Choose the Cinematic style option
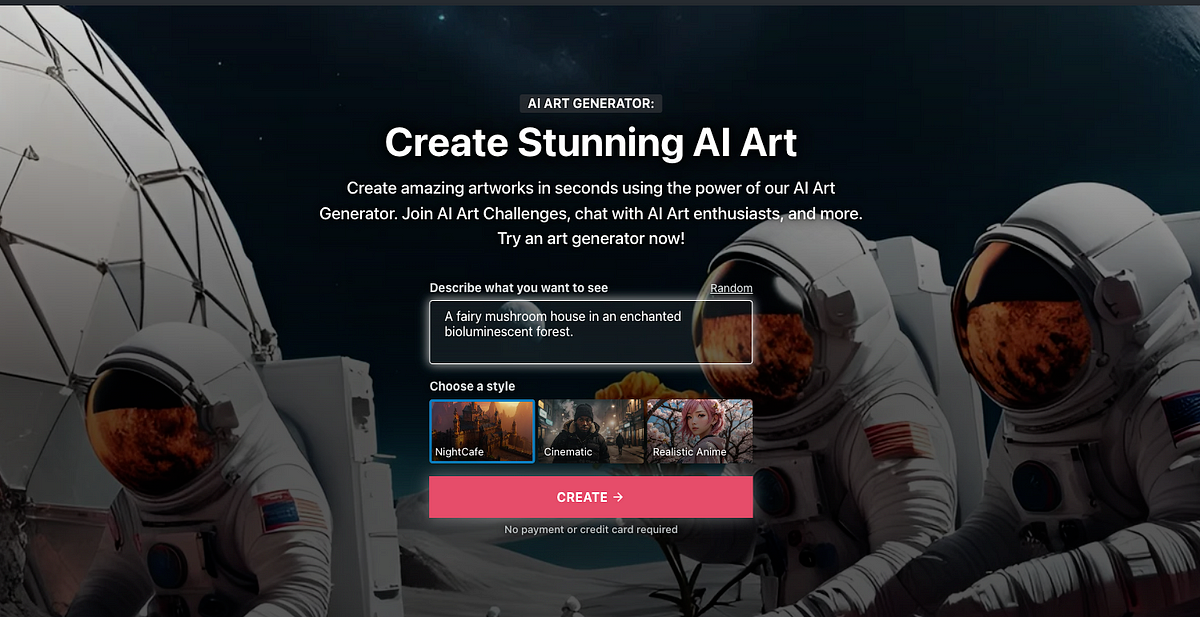The image size is (1200, 617). tap(591, 431)
